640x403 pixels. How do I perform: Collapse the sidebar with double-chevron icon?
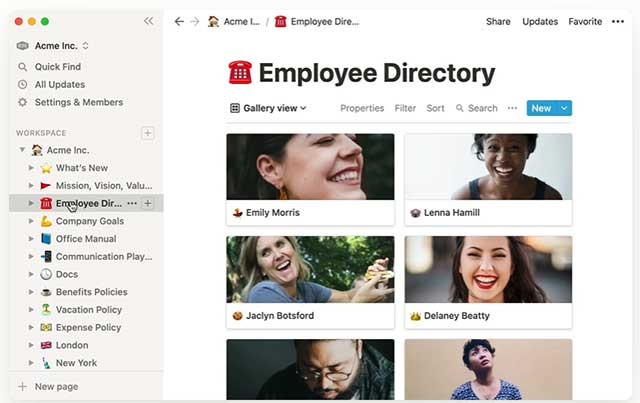click(x=149, y=21)
